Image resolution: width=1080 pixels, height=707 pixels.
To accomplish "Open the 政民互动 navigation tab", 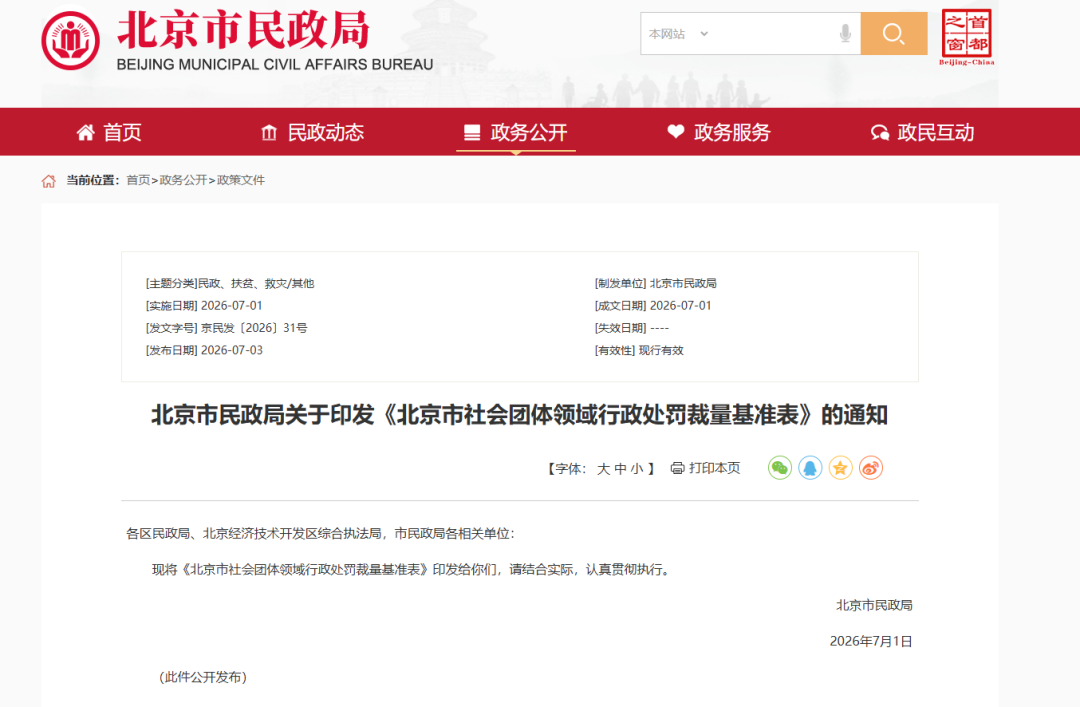I will 922,132.
